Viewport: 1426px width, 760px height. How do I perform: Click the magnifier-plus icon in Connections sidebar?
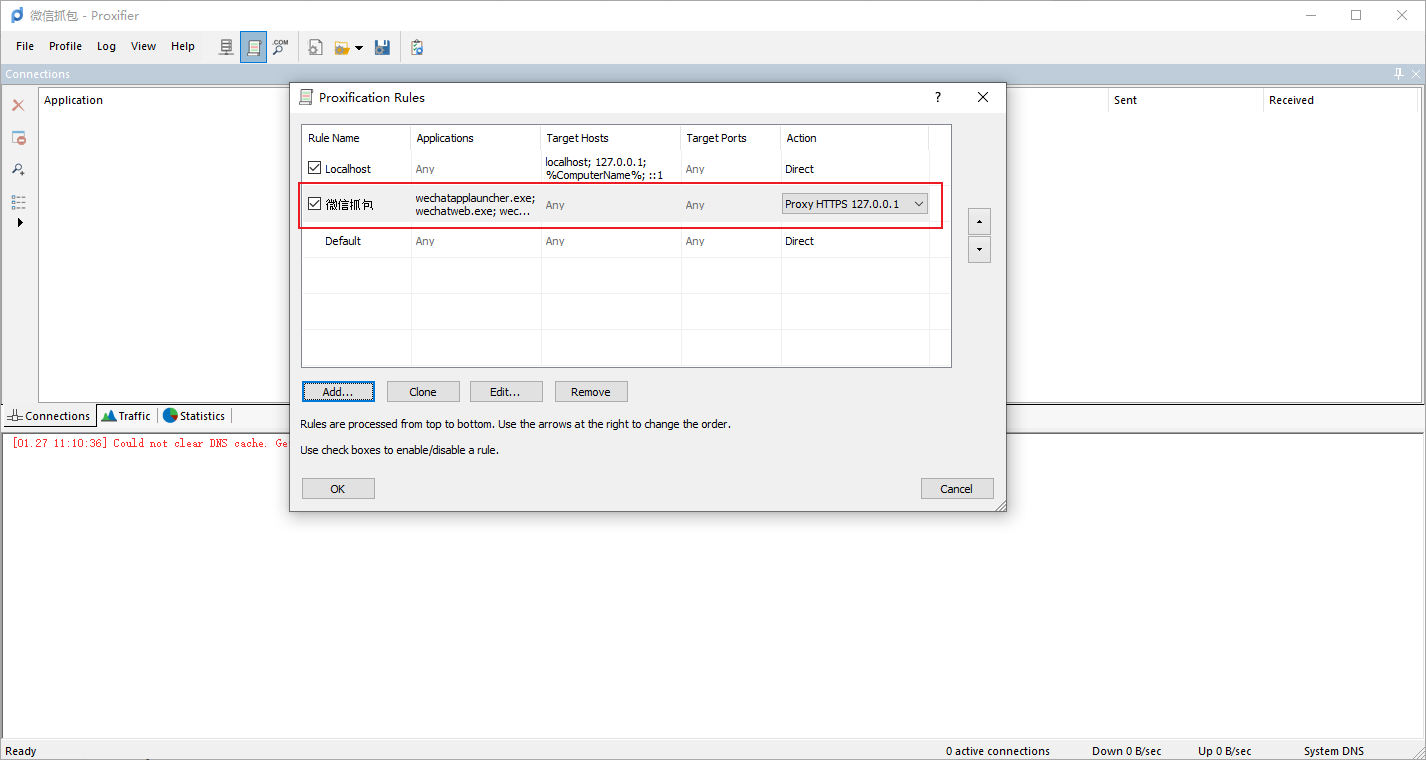18,169
